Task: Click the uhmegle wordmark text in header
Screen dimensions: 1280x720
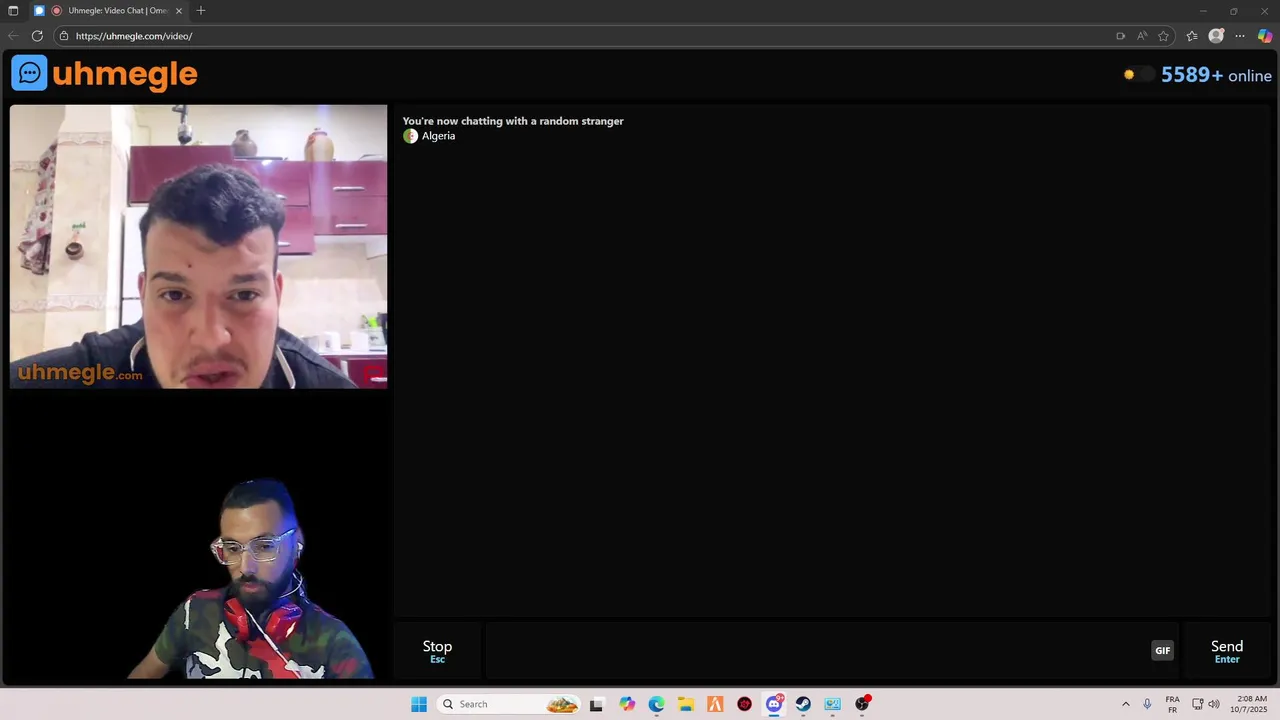Action: [125, 74]
